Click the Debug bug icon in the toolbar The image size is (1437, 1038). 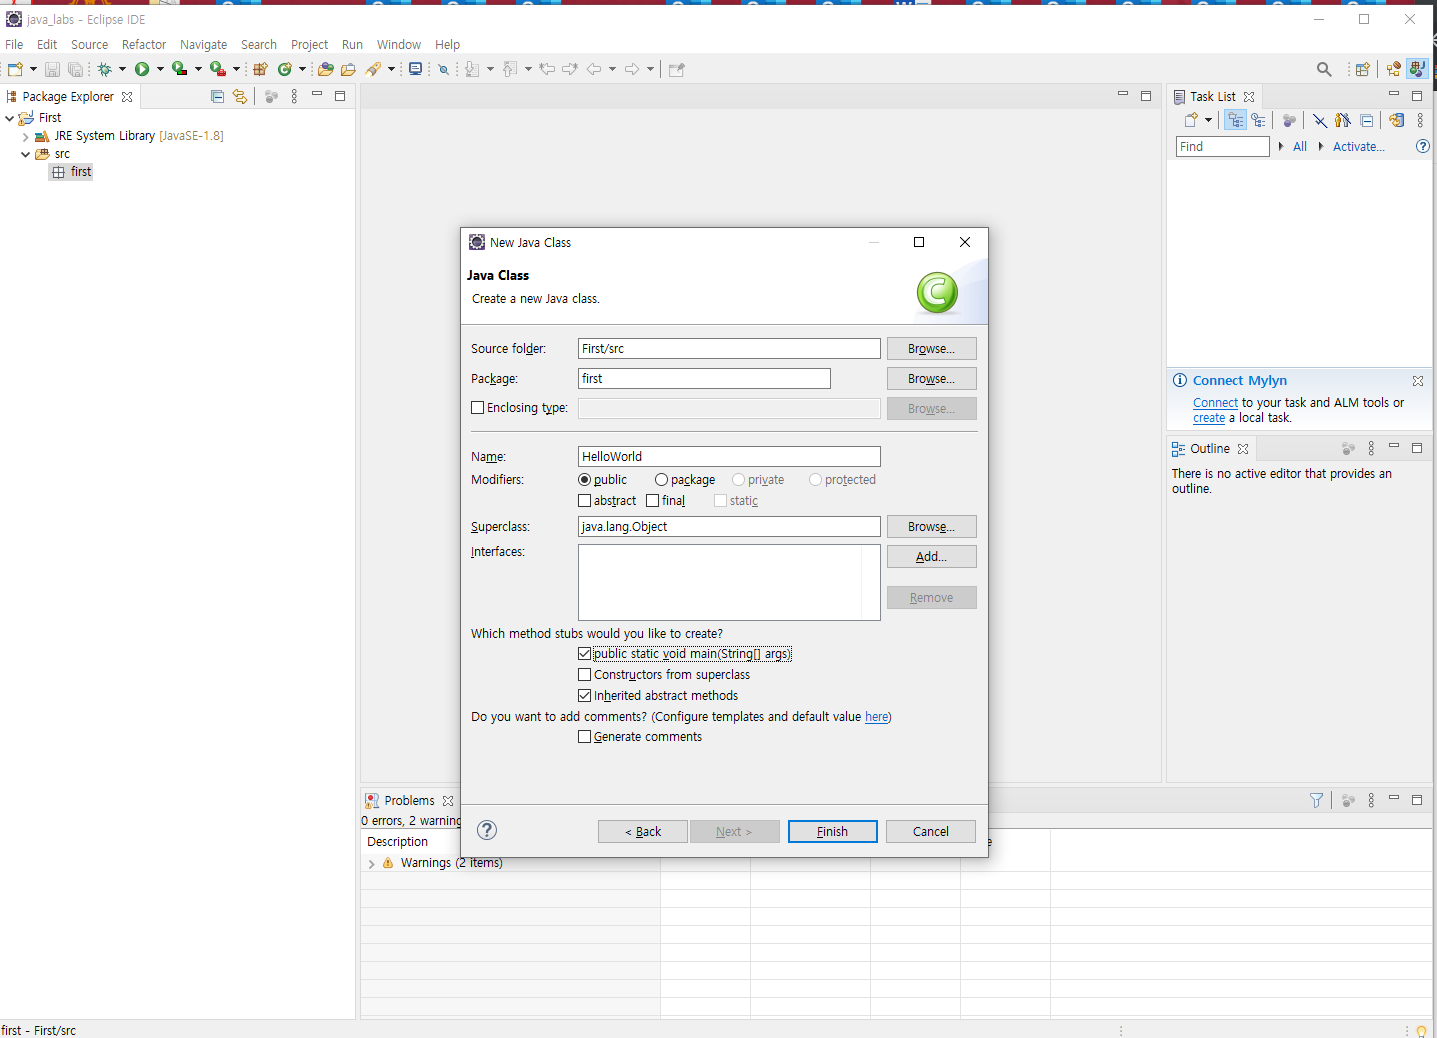pos(104,69)
